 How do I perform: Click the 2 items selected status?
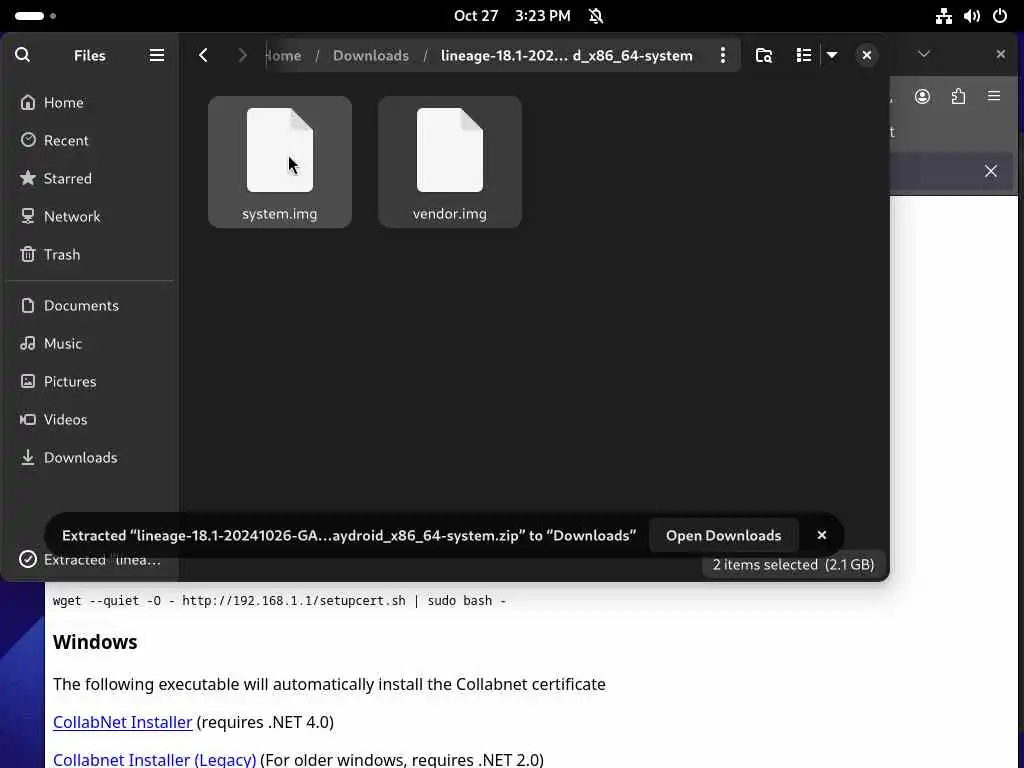(x=793, y=564)
